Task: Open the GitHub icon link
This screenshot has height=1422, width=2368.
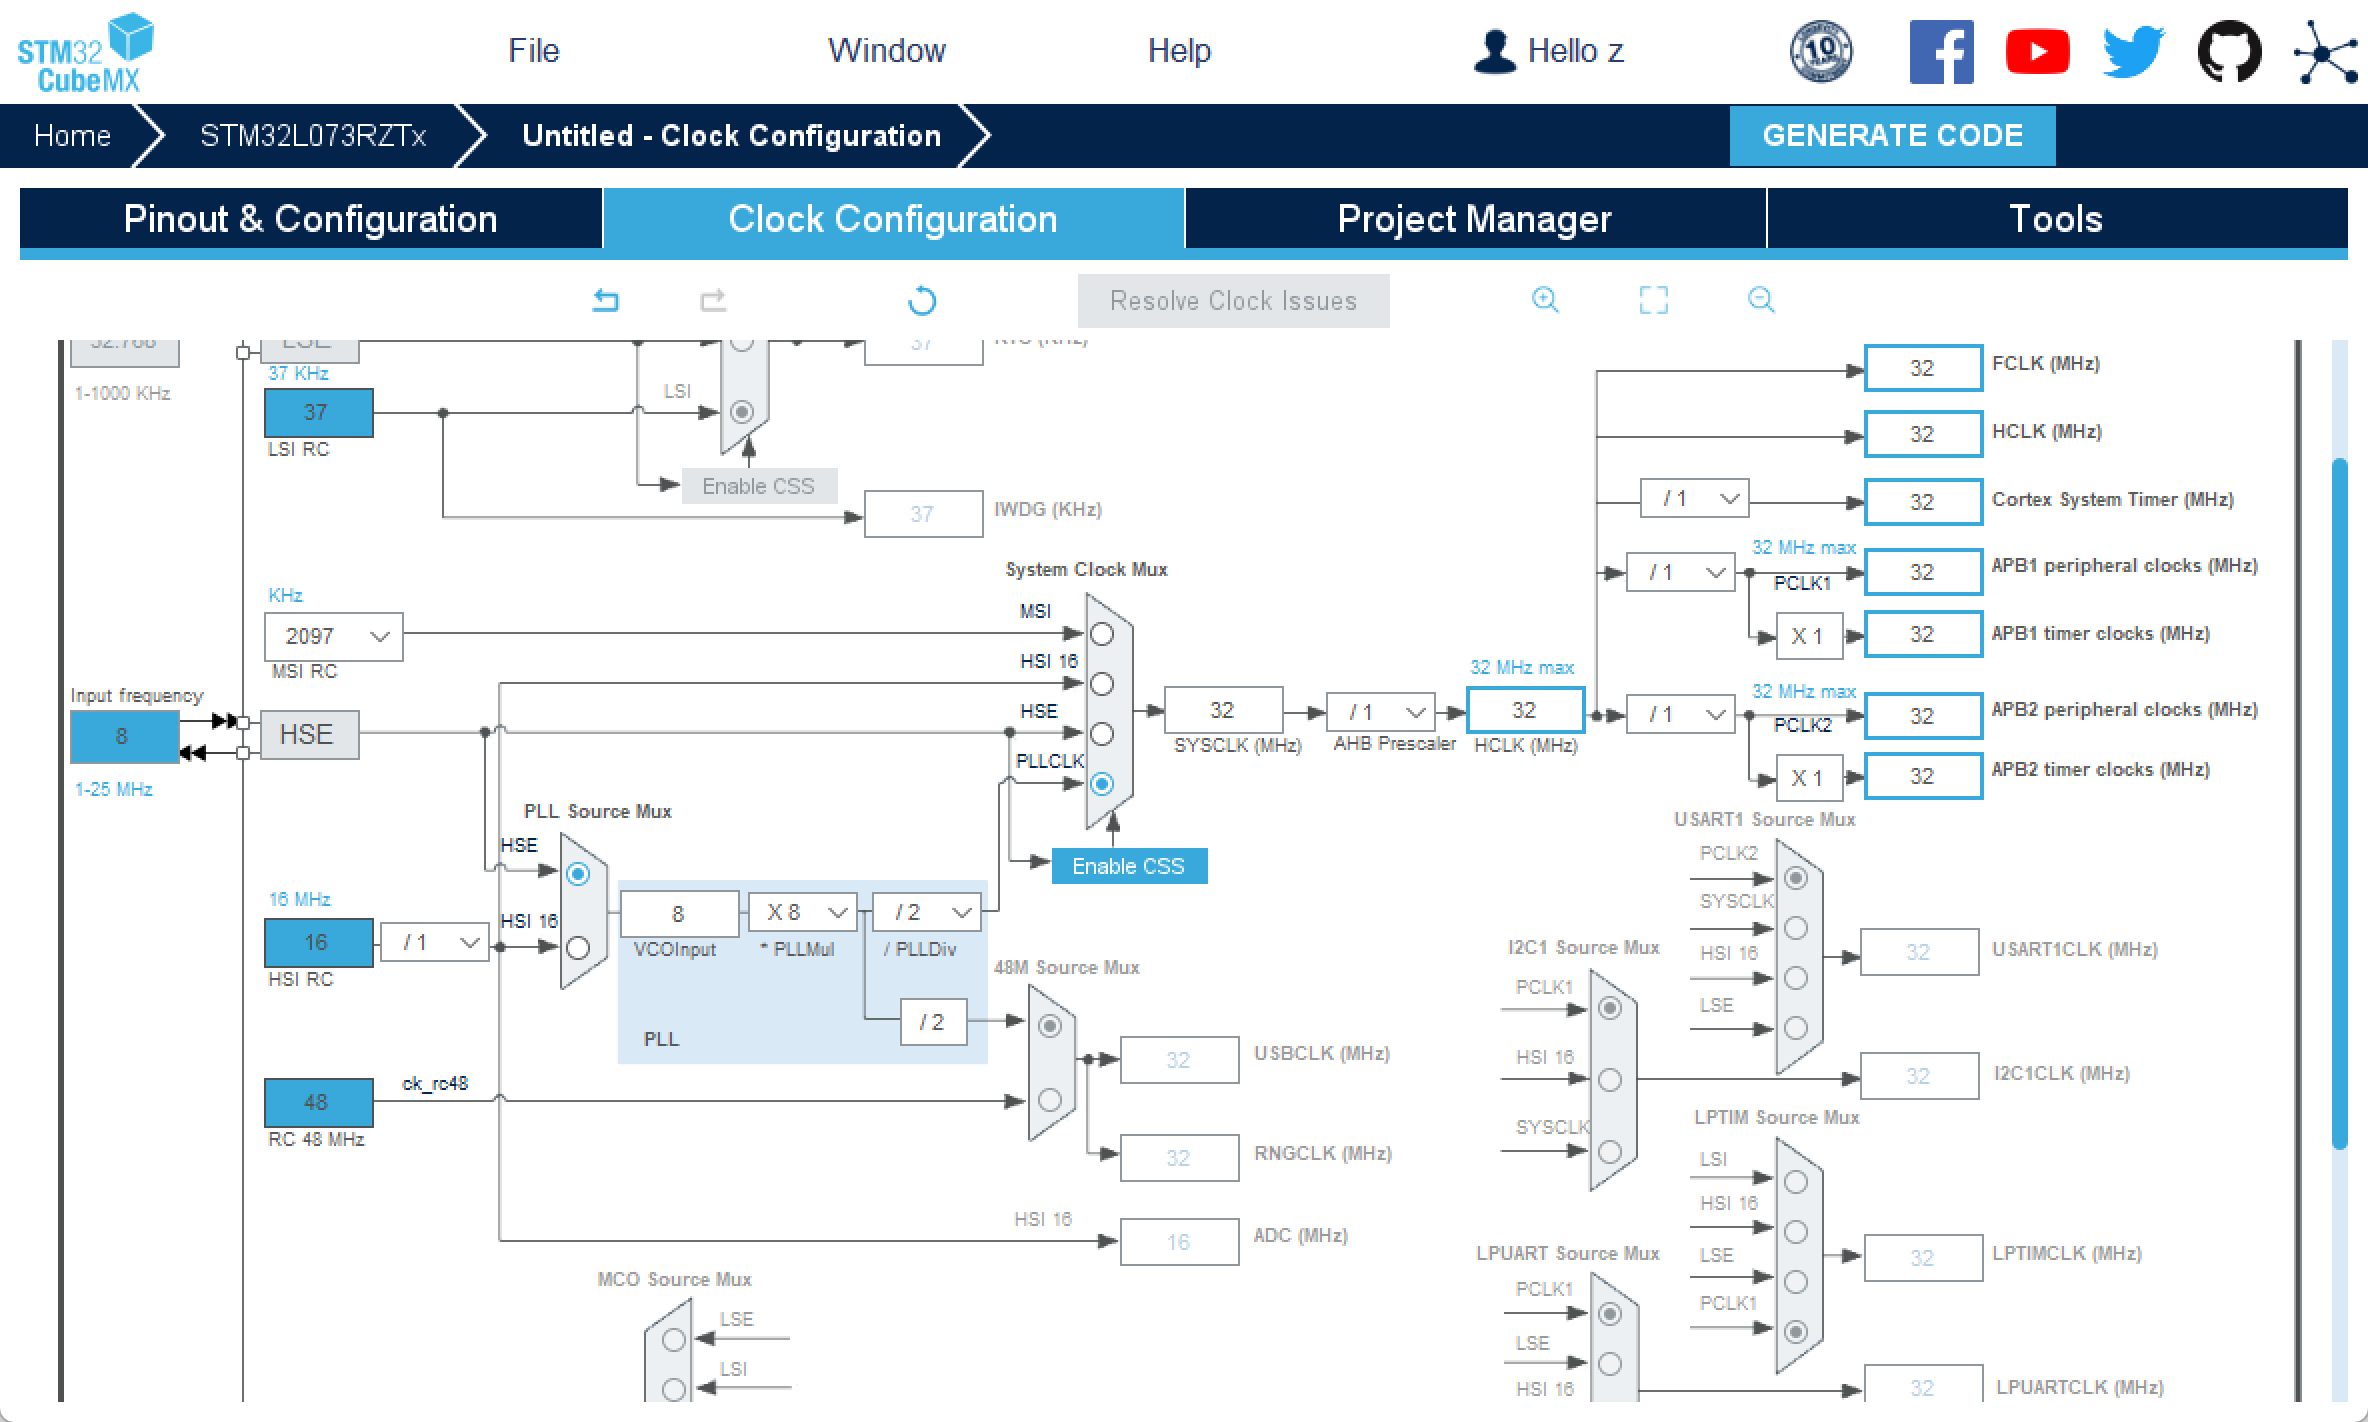Action: pyautogui.click(x=2229, y=51)
